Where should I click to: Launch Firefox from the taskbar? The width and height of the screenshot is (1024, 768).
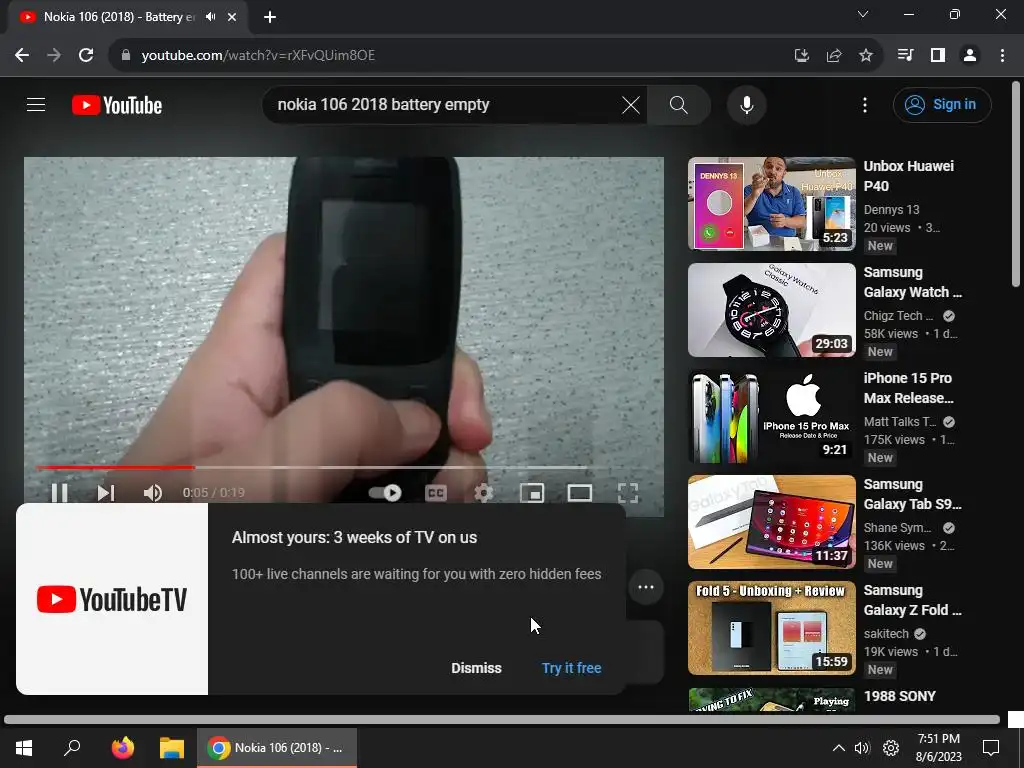pyautogui.click(x=123, y=748)
